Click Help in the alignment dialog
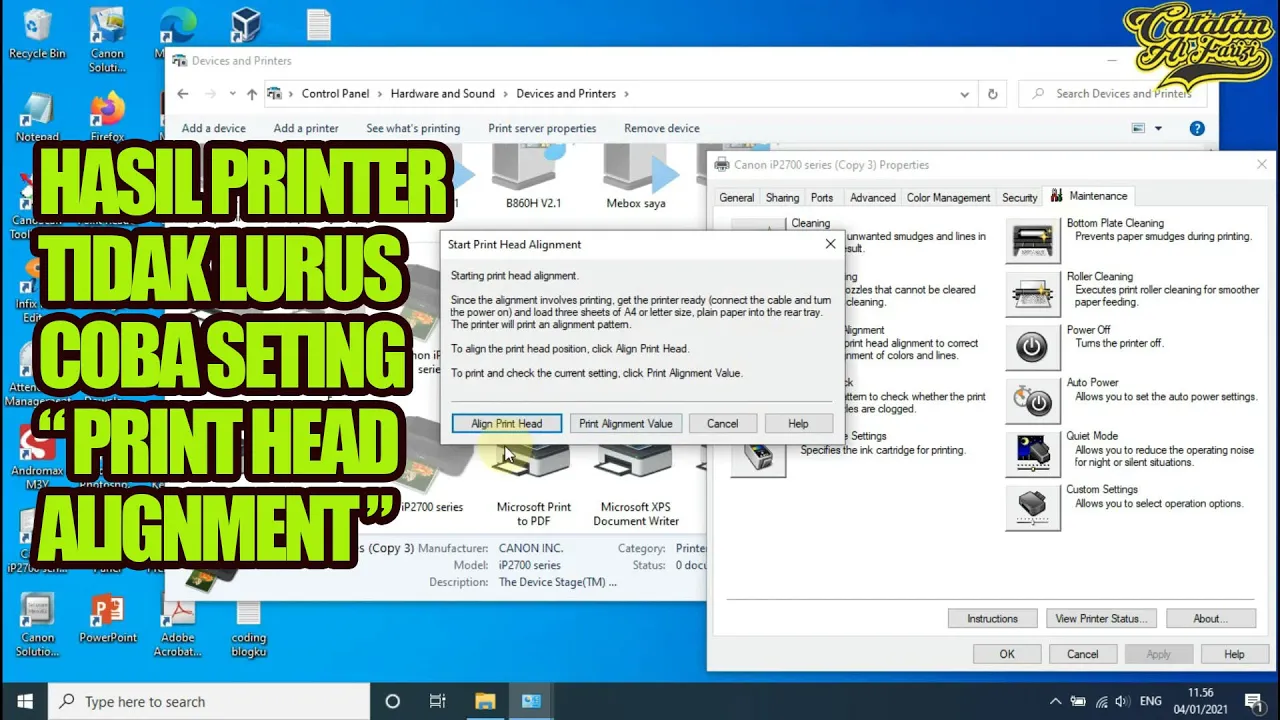The height and width of the screenshot is (720, 1280). pos(798,424)
